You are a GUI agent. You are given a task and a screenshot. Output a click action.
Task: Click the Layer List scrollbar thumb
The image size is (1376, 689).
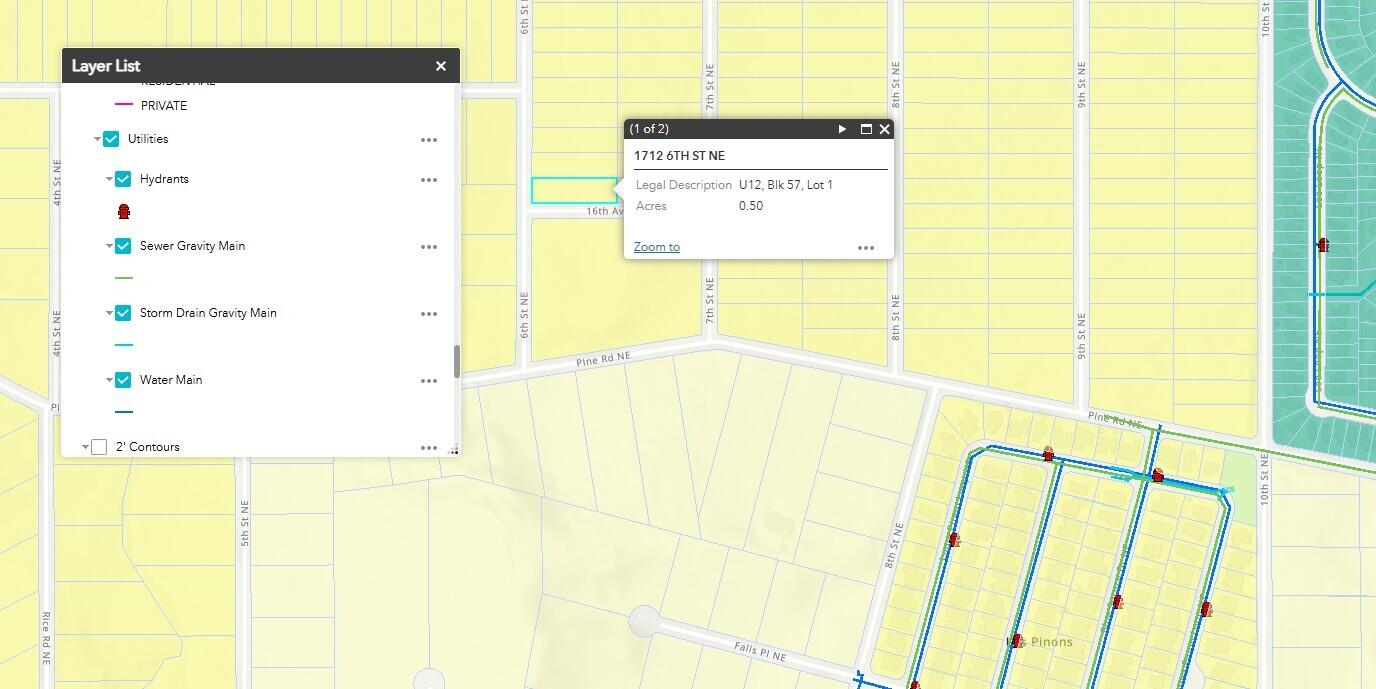click(457, 361)
